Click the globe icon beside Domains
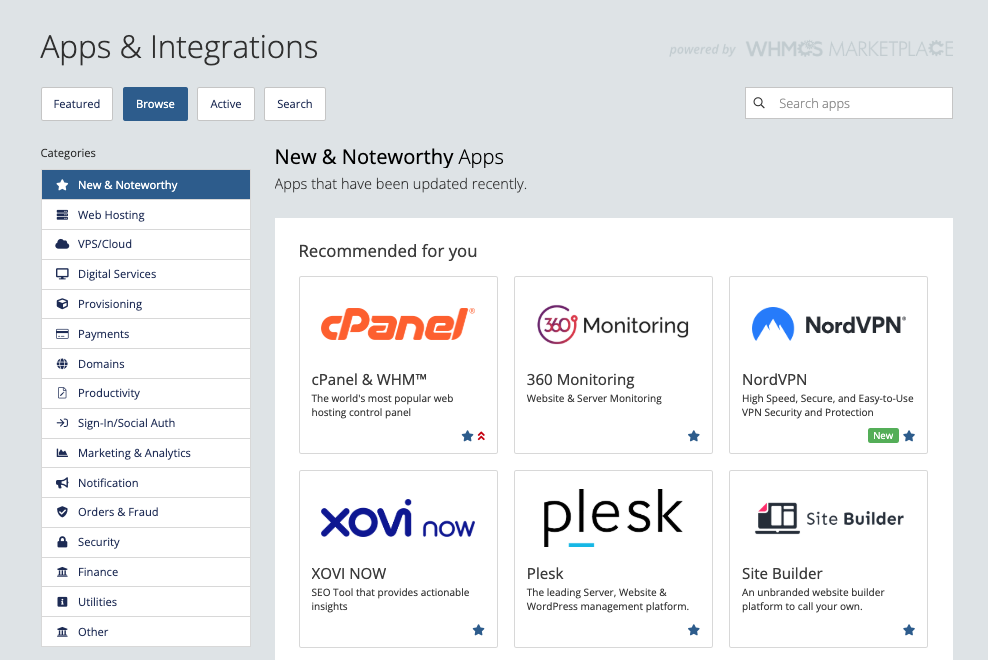This screenshot has height=660, width=988. point(62,364)
